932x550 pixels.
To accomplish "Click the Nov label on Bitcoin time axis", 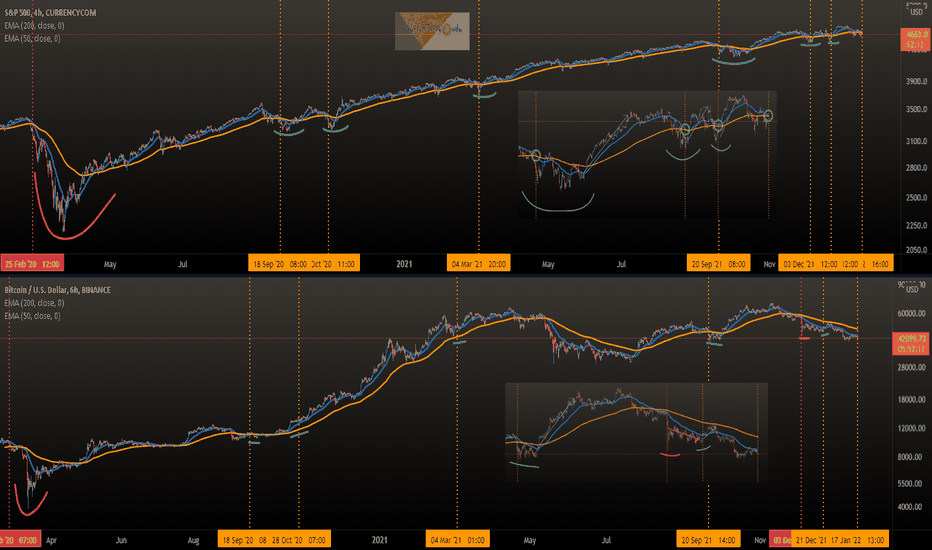I will pyautogui.click(x=760, y=540).
